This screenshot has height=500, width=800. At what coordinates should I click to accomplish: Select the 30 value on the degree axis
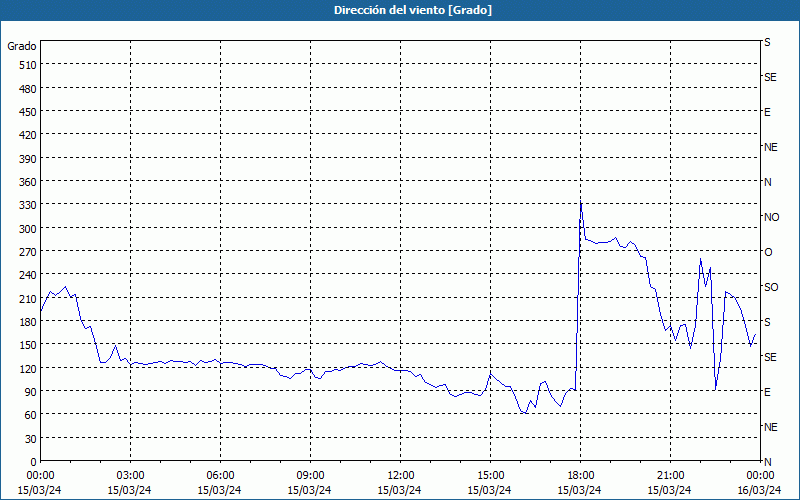click(x=31, y=439)
